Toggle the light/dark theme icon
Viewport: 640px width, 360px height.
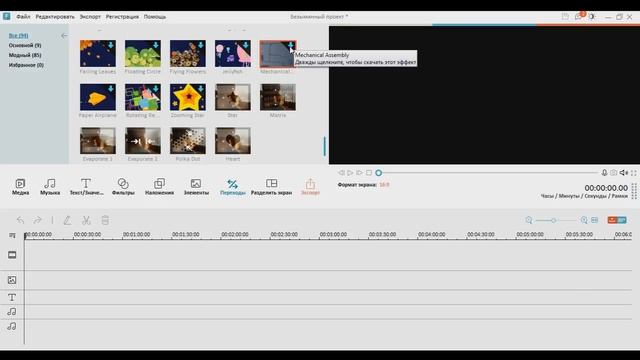click(592, 16)
